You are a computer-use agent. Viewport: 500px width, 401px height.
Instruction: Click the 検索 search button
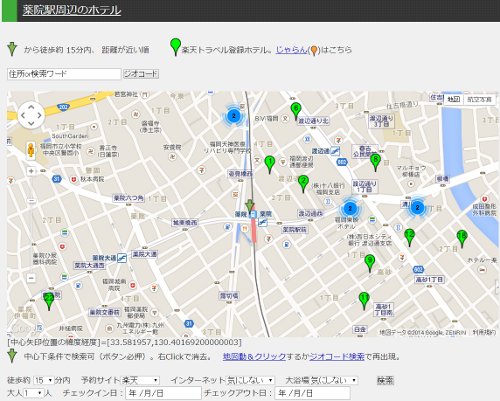pos(385,380)
